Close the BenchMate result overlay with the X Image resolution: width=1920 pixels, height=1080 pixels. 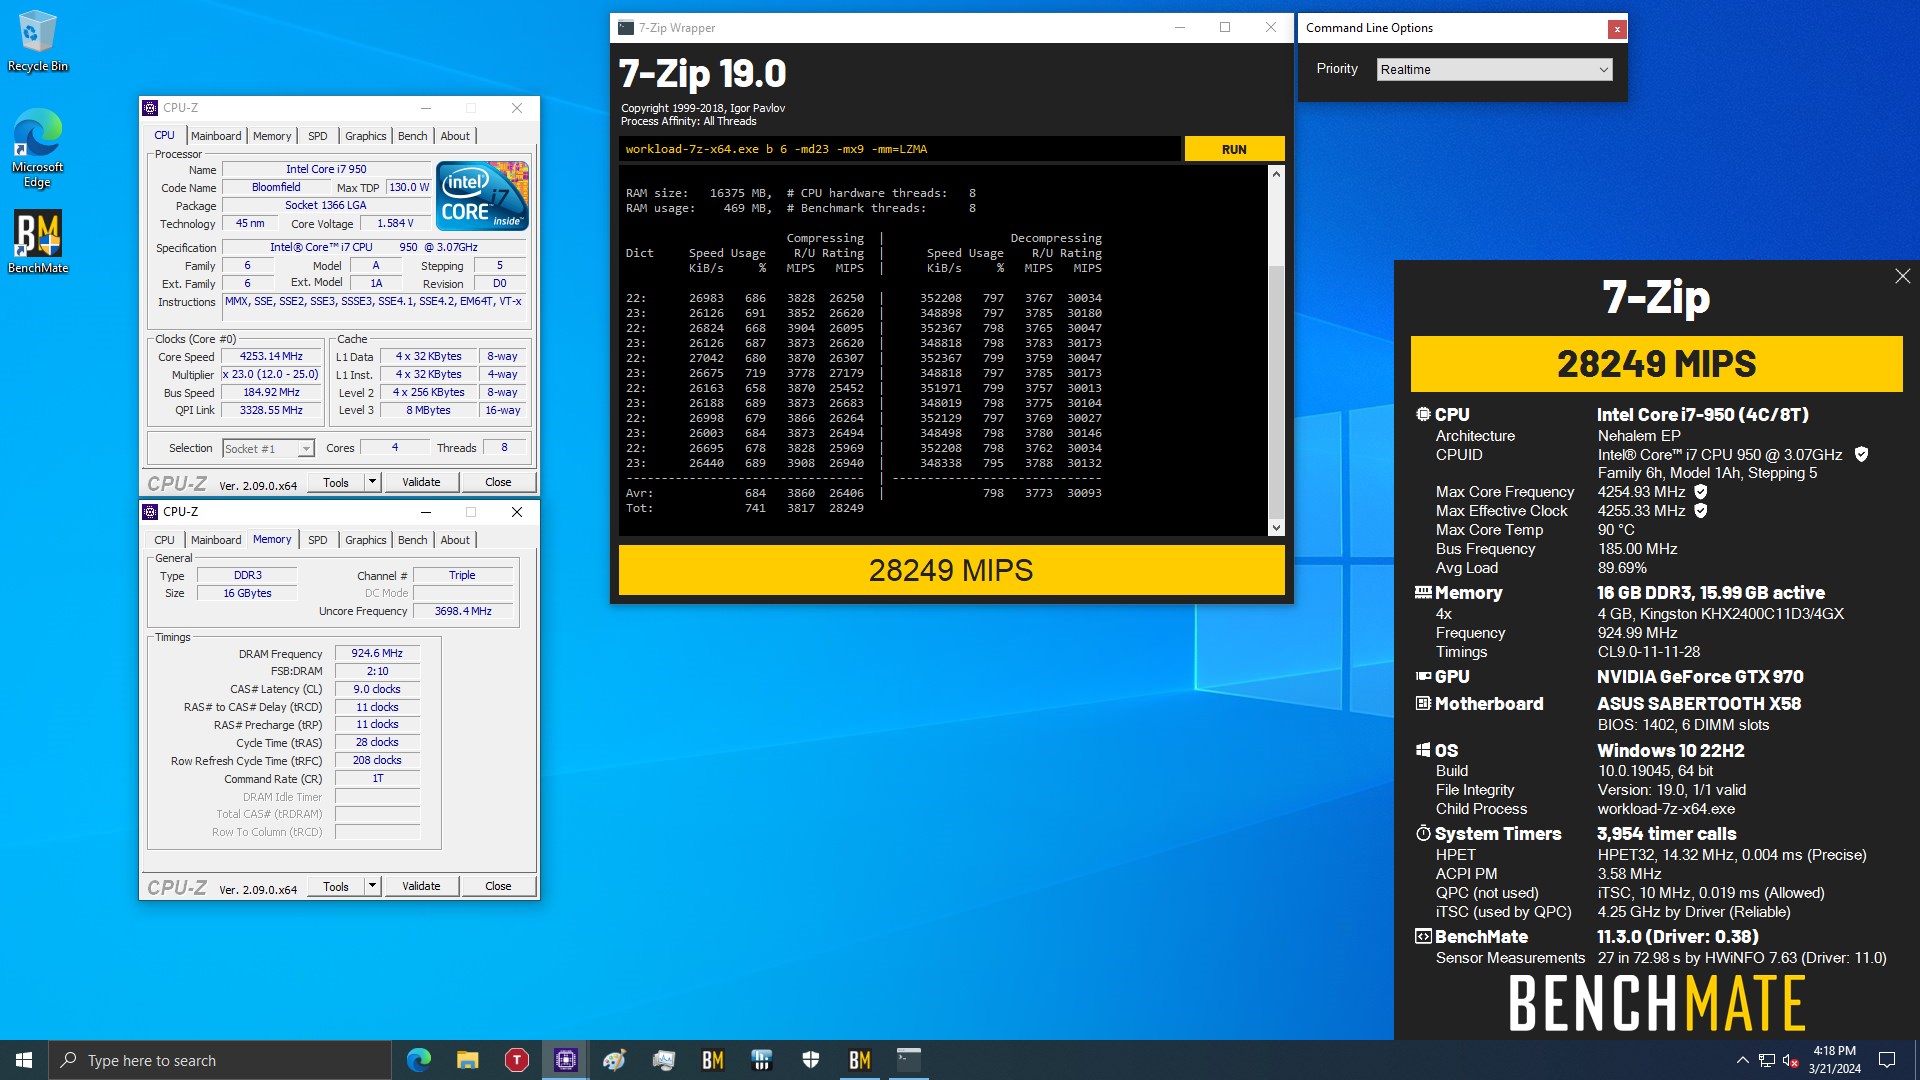pyautogui.click(x=1902, y=276)
